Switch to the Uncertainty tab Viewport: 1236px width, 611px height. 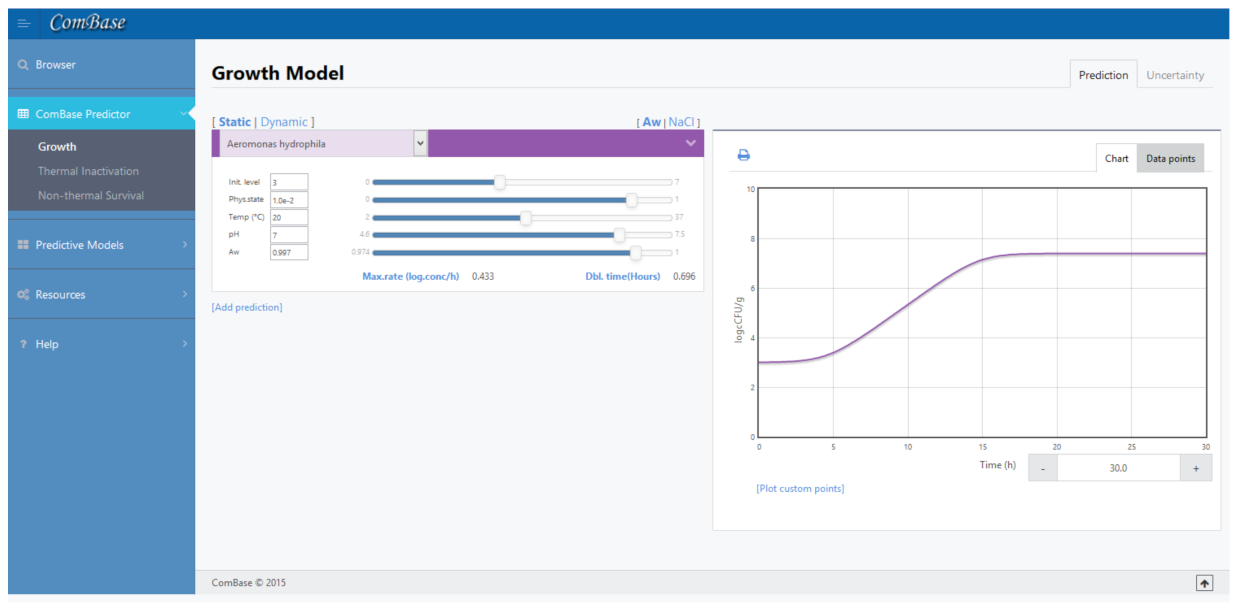1174,75
